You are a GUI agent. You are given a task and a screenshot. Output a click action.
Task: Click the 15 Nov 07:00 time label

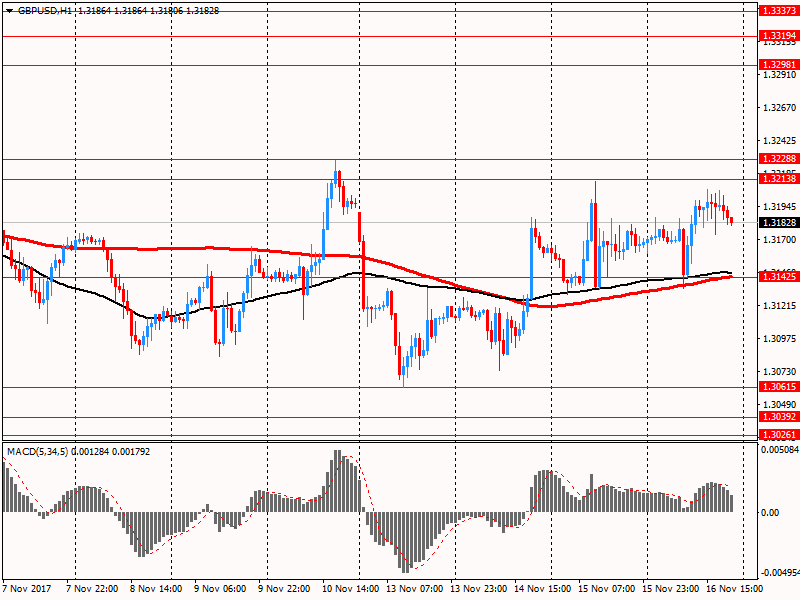(607, 588)
